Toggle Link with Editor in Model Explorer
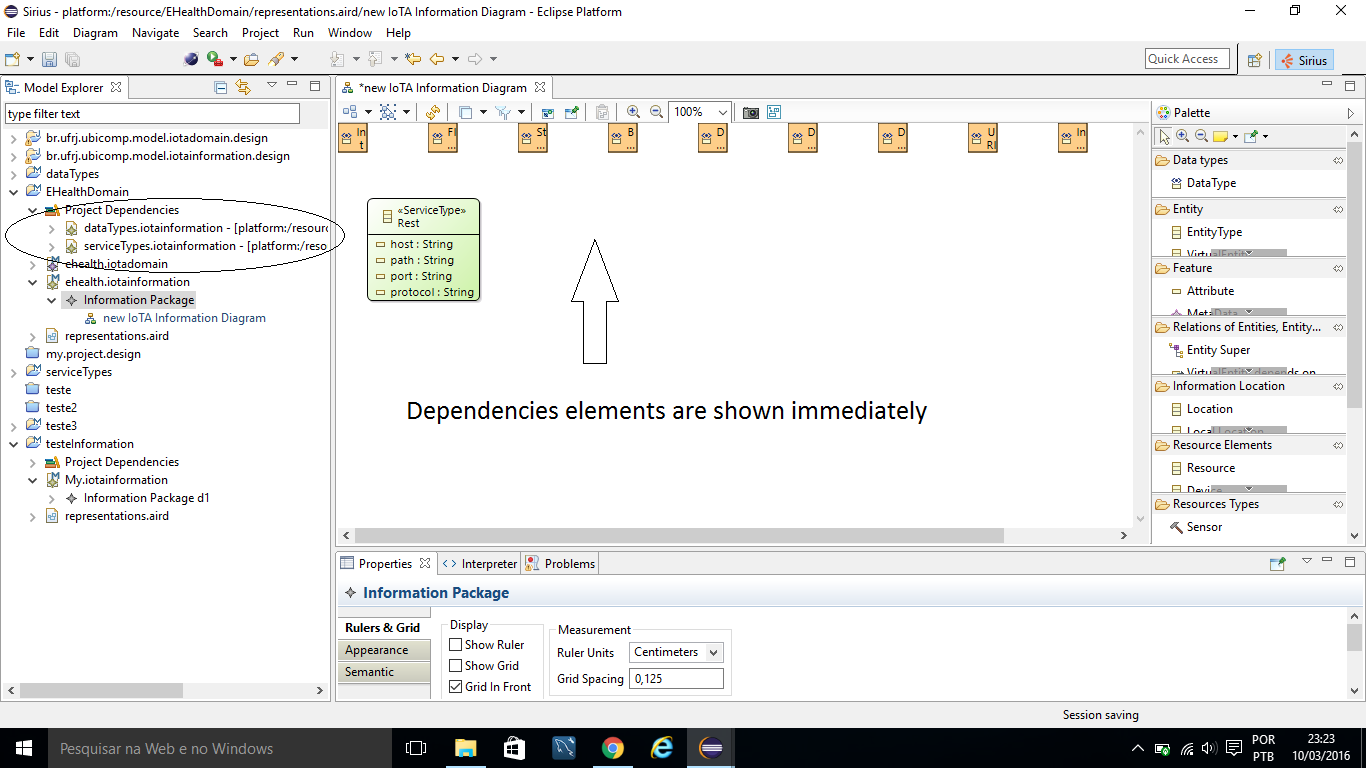Screen dimensions: 1366x768 click(243, 87)
